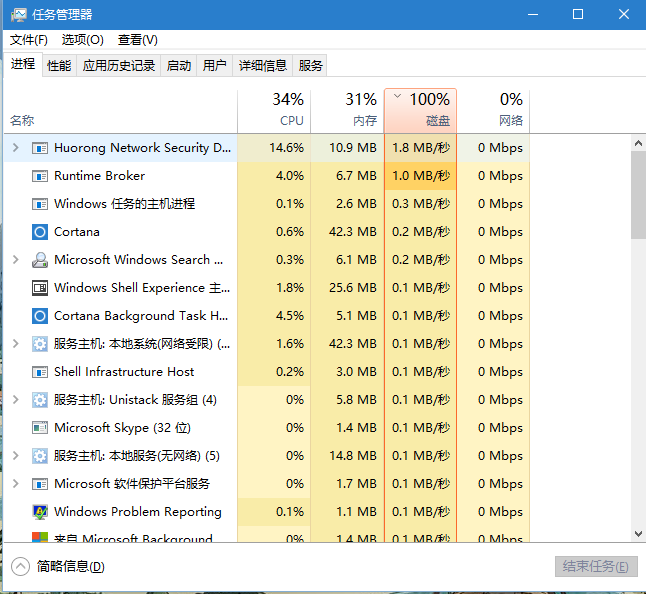Expand 服务主机: Unistack 服务组 (4) entry
Screen dimensions: 646x594
(15, 400)
